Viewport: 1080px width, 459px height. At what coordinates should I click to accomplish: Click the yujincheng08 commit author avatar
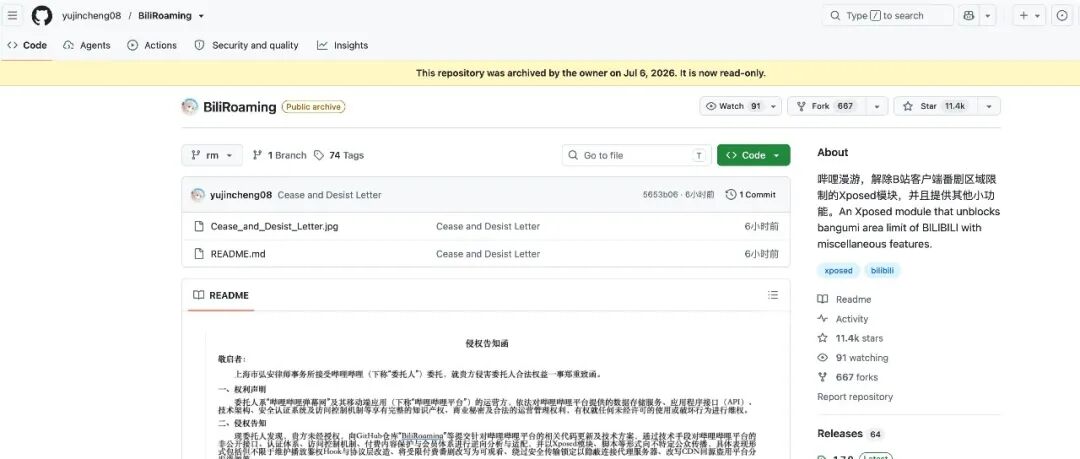point(198,195)
